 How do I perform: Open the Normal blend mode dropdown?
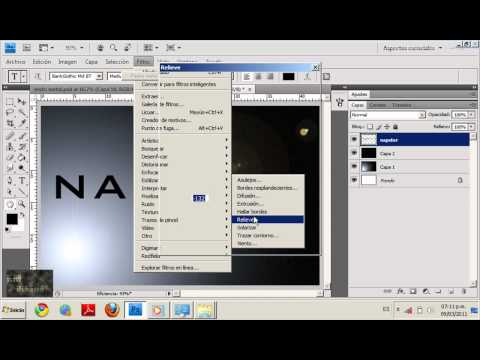388,115
